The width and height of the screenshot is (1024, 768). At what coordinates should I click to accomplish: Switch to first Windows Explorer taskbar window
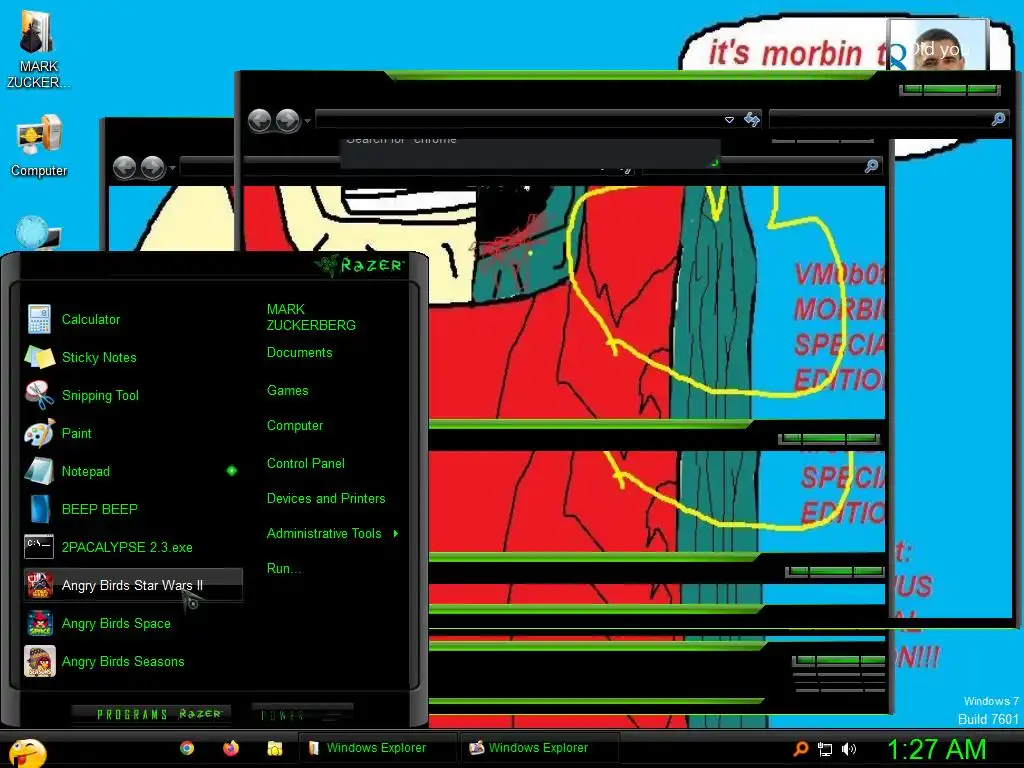377,748
